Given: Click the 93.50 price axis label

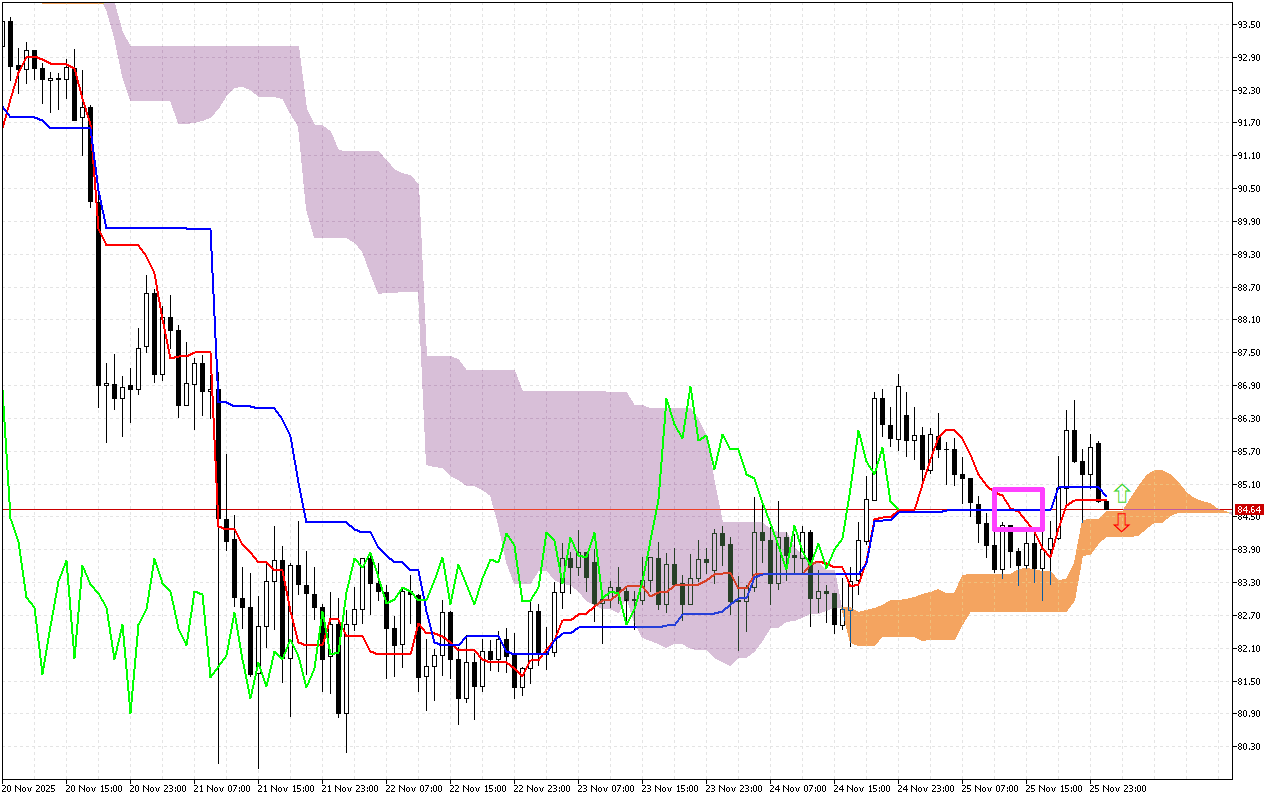Looking at the screenshot, I should point(1250,24).
